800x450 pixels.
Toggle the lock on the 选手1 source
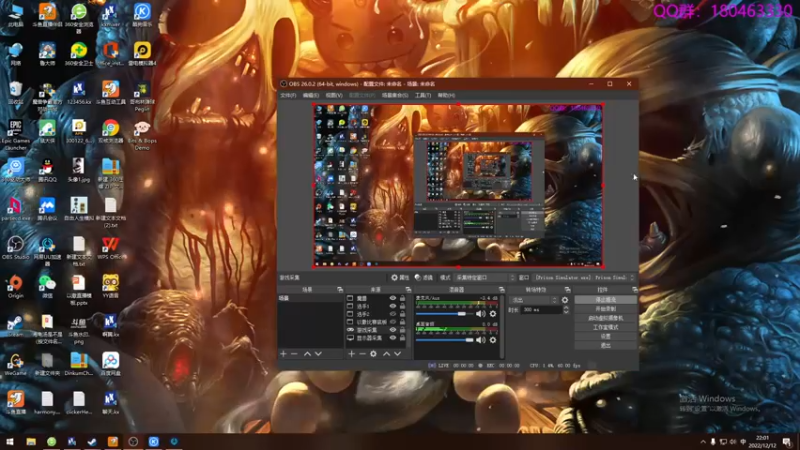coord(403,306)
